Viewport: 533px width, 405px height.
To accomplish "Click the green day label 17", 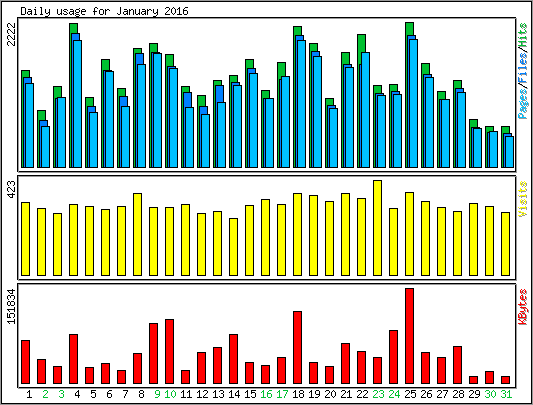I will coord(282,394).
